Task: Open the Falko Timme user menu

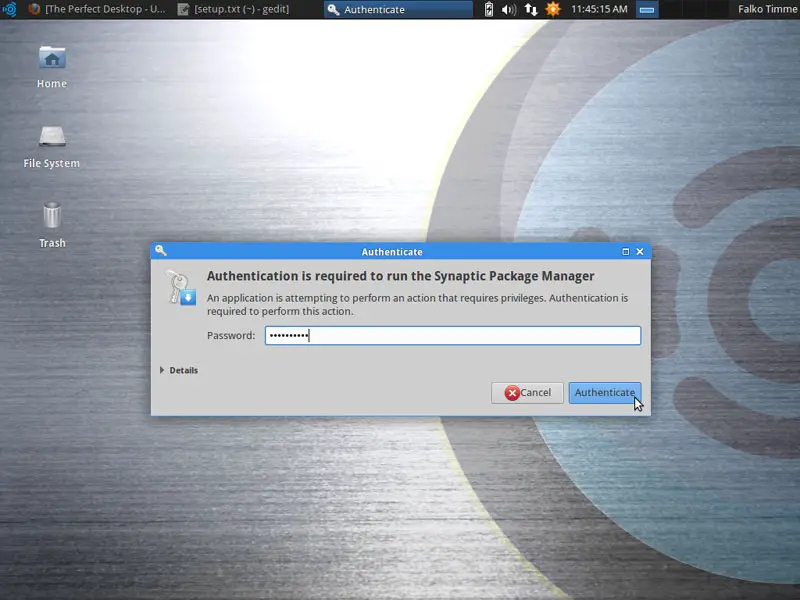Action: (x=767, y=9)
